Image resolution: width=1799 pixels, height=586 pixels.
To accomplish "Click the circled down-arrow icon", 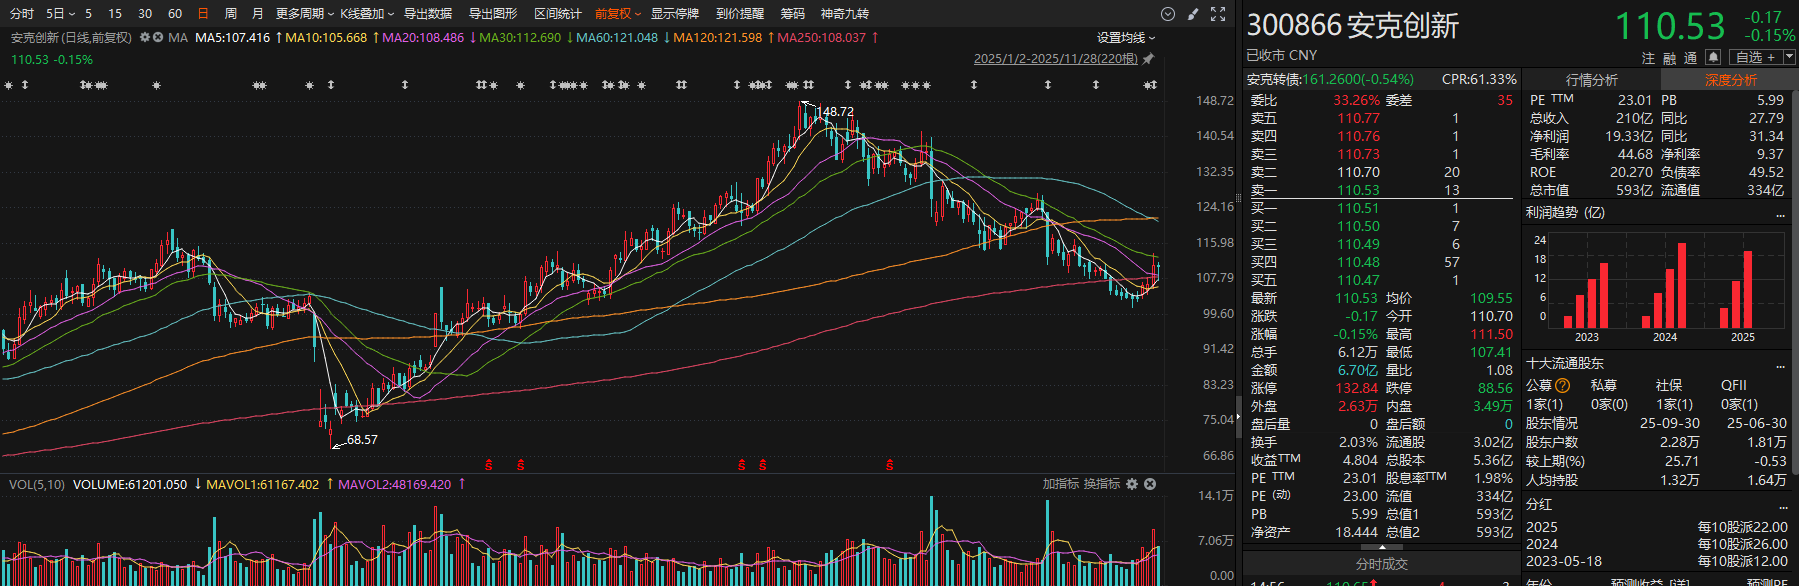I will point(1167,14).
